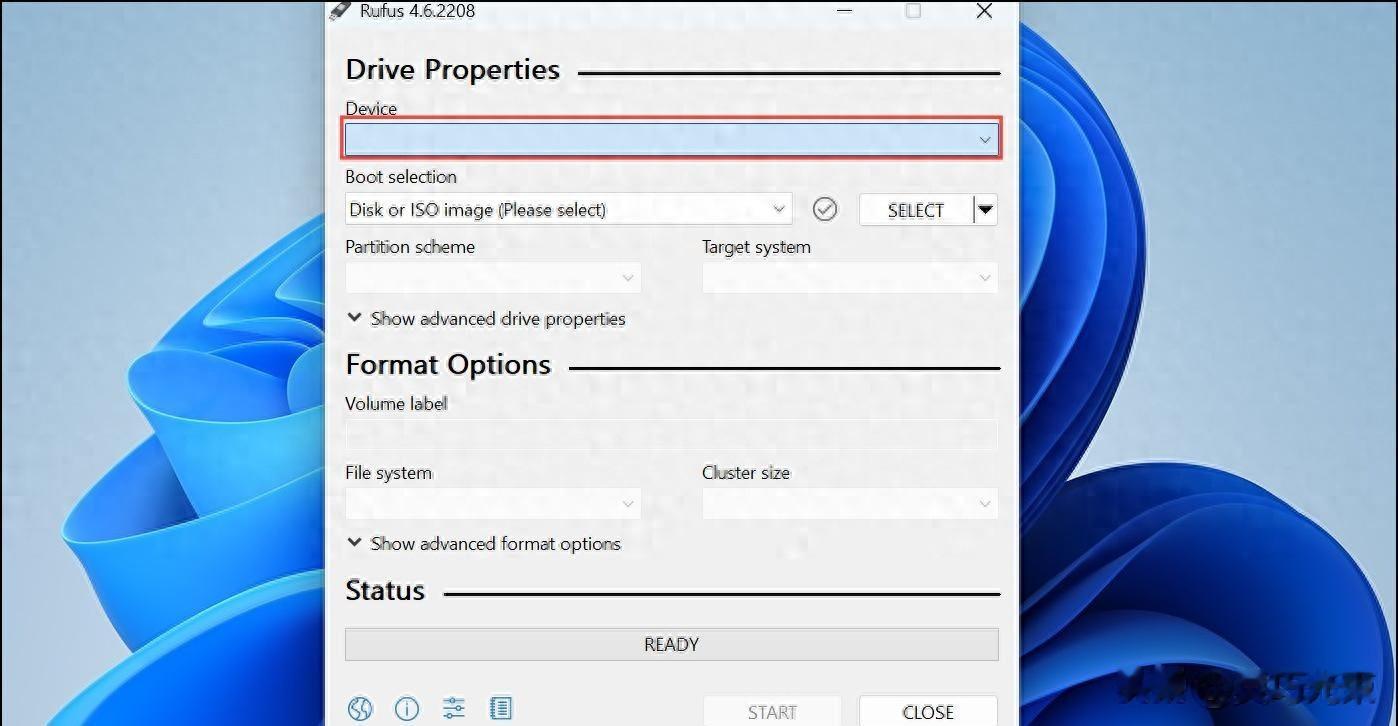Expand Show advanced format options

tap(484, 543)
